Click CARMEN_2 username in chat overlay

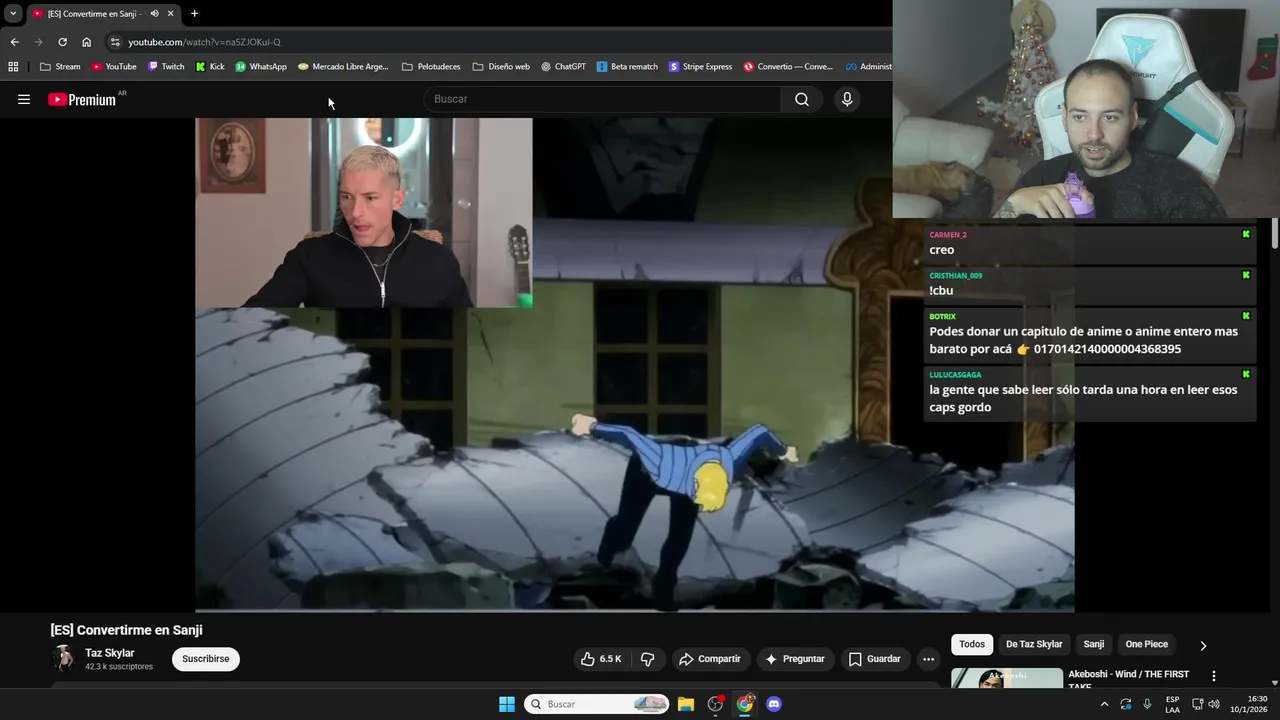(948, 235)
